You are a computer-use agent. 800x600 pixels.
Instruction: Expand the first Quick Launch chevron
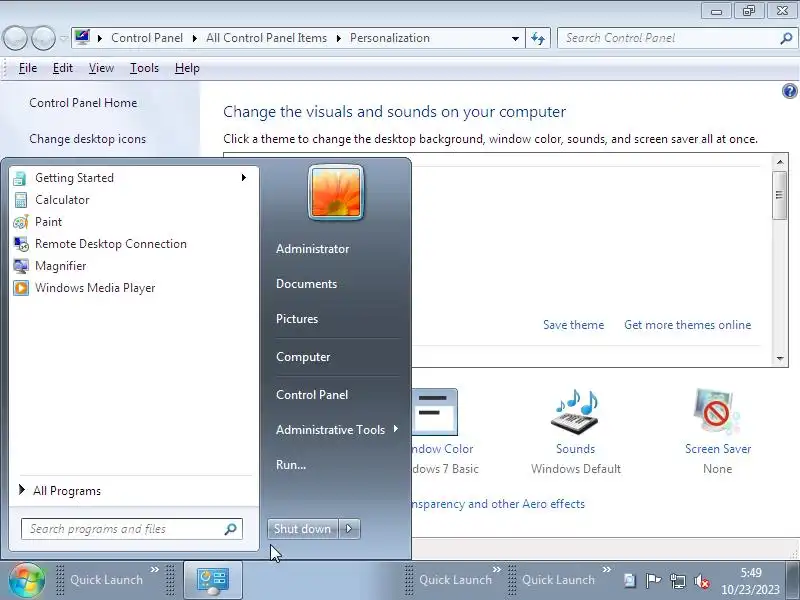(155, 569)
